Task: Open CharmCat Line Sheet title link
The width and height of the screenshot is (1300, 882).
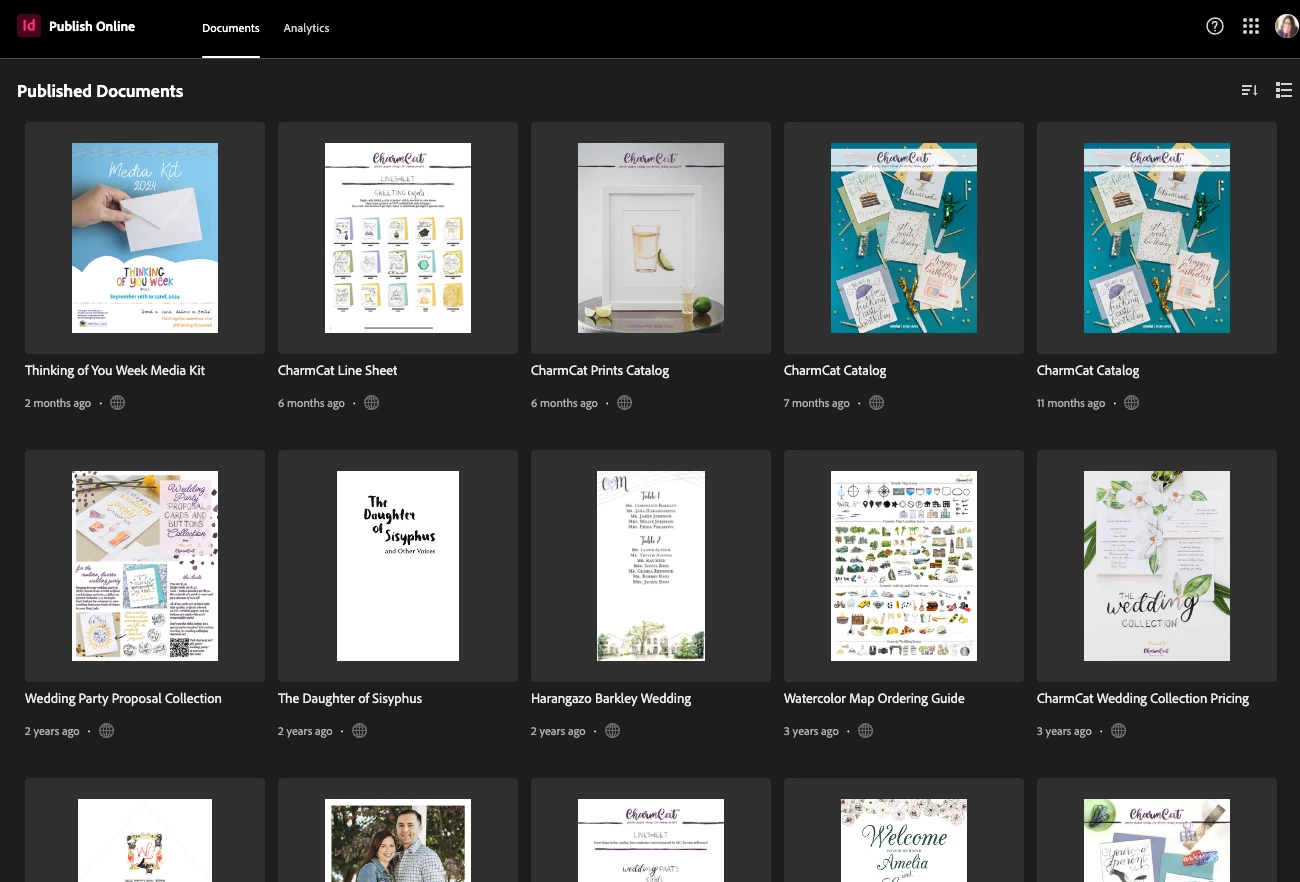Action: pyautogui.click(x=337, y=370)
